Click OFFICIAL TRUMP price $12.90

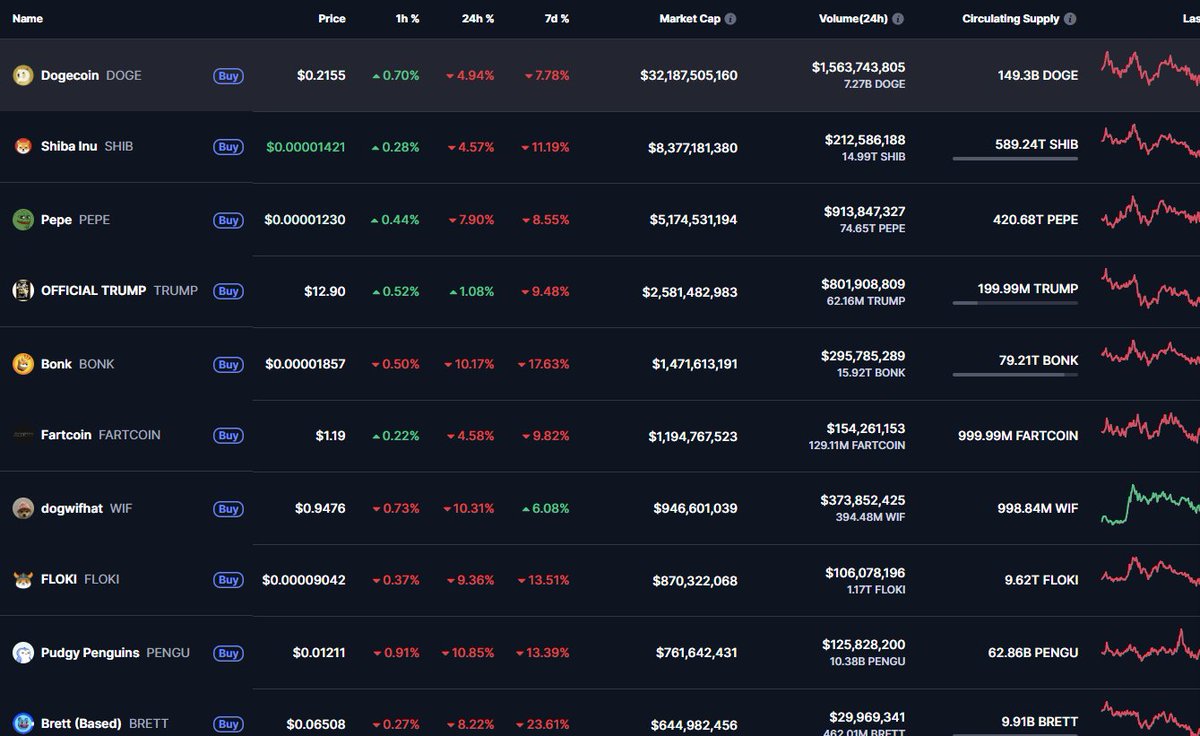pyautogui.click(x=325, y=291)
